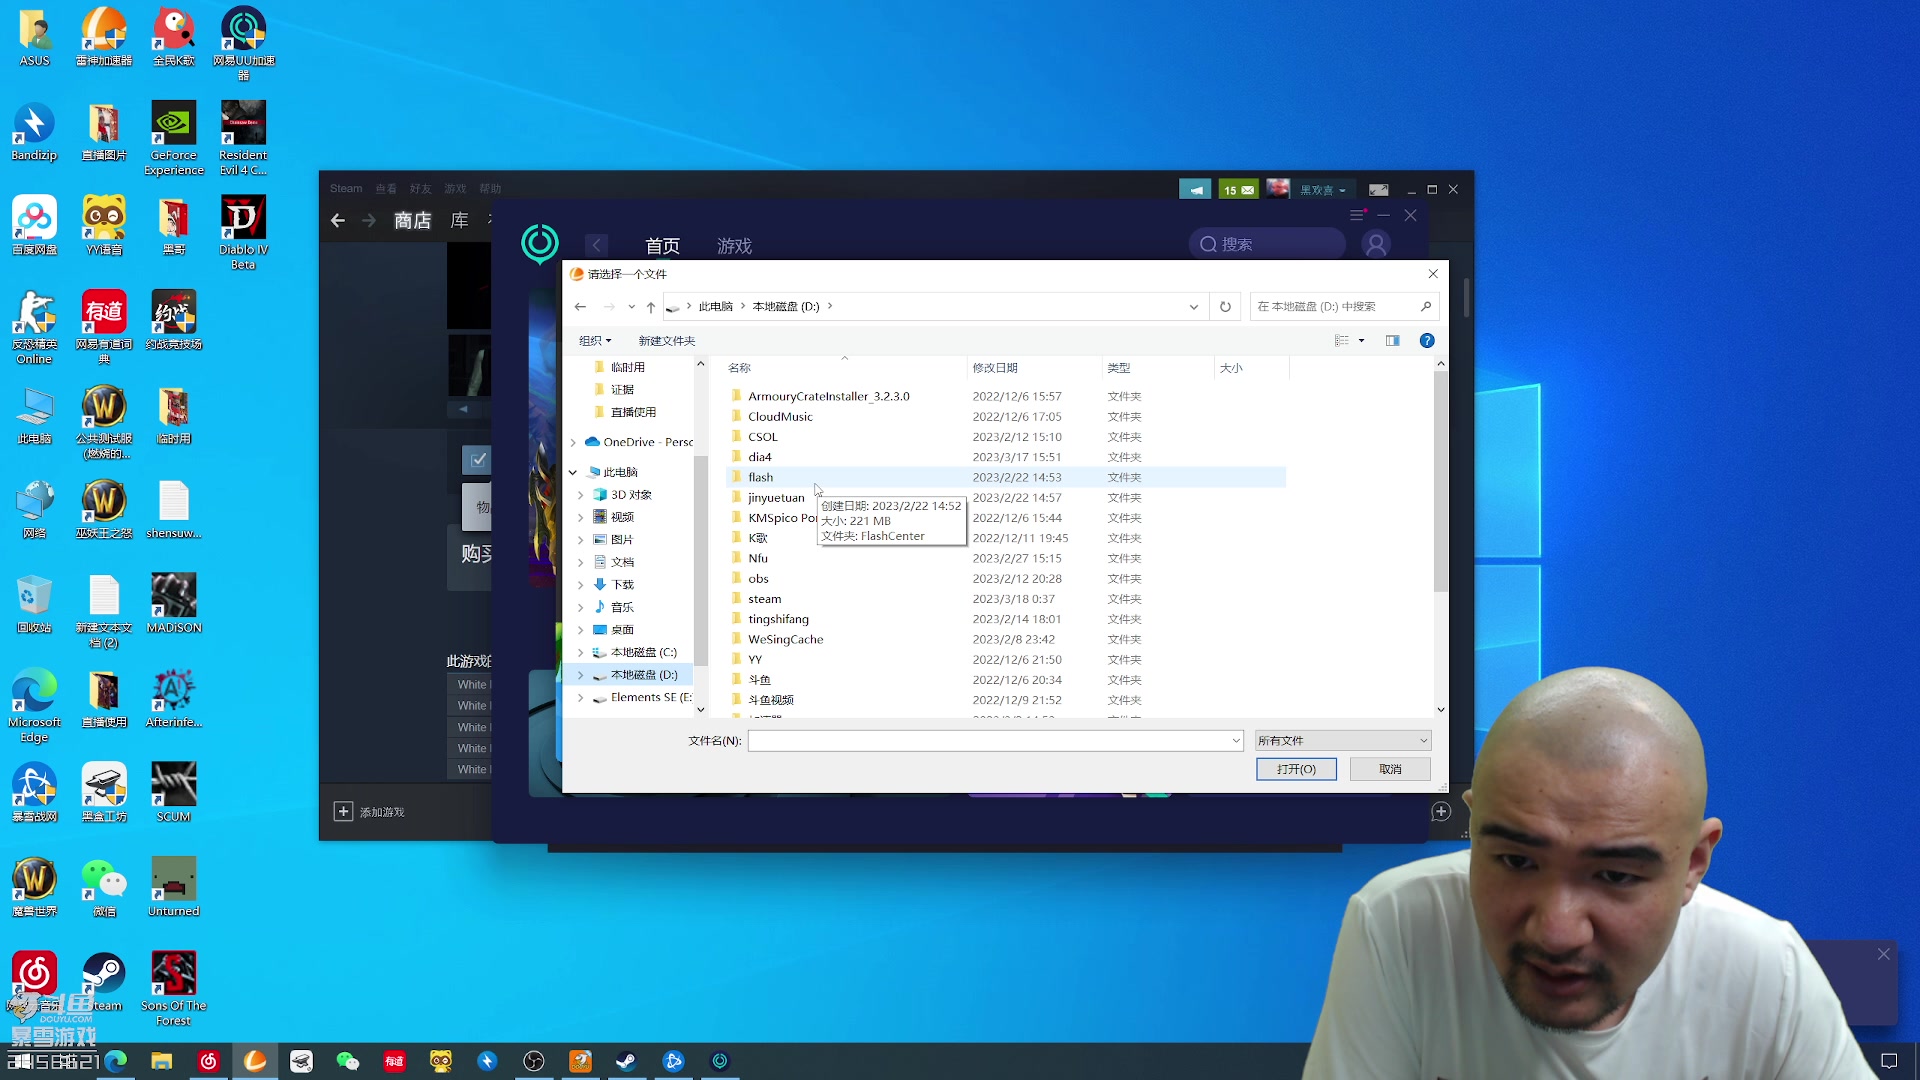Select 桌面 desktop in navigation tree
This screenshot has width=1920, height=1080.
[622, 630]
